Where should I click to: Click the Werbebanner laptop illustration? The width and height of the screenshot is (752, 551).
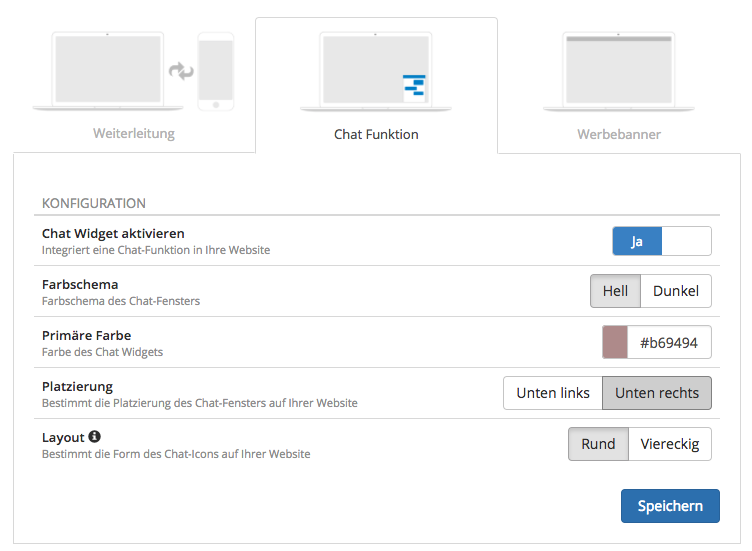(619, 71)
